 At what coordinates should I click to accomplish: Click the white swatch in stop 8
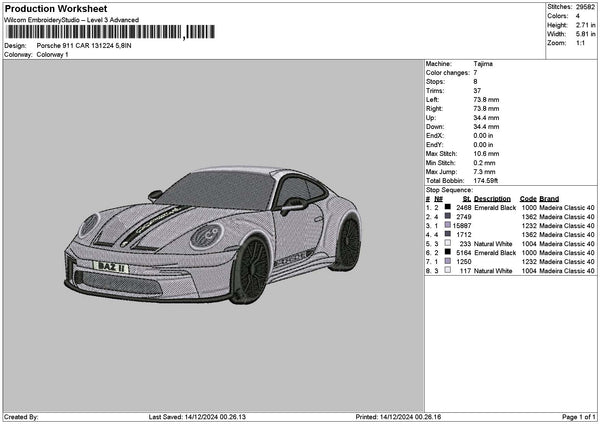pyautogui.click(x=448, y=270)
